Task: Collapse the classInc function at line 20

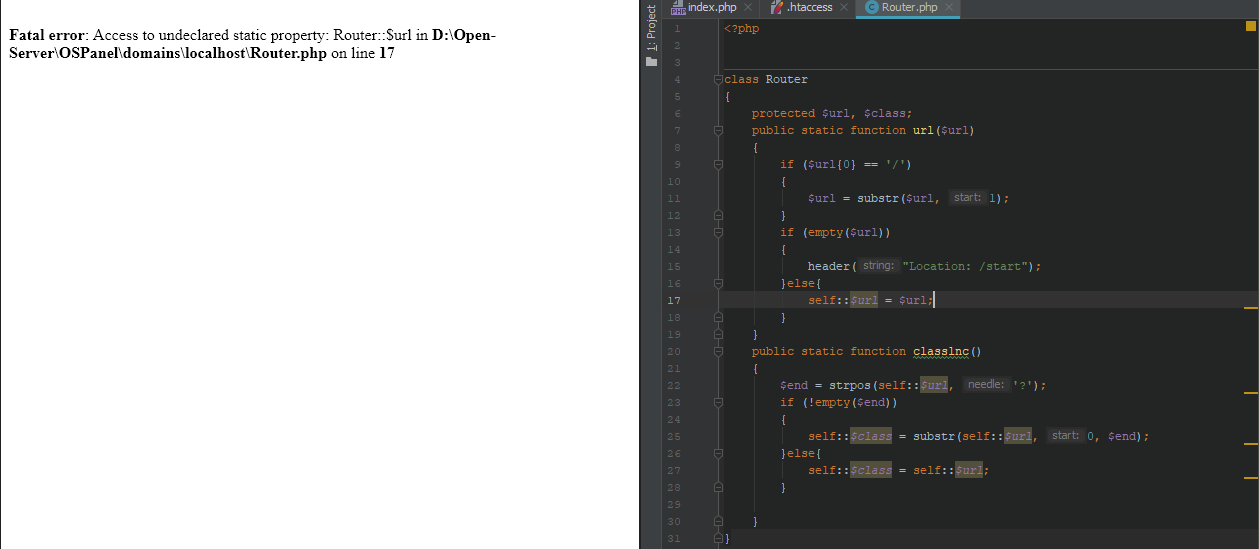Action: [x=718, y=351]
